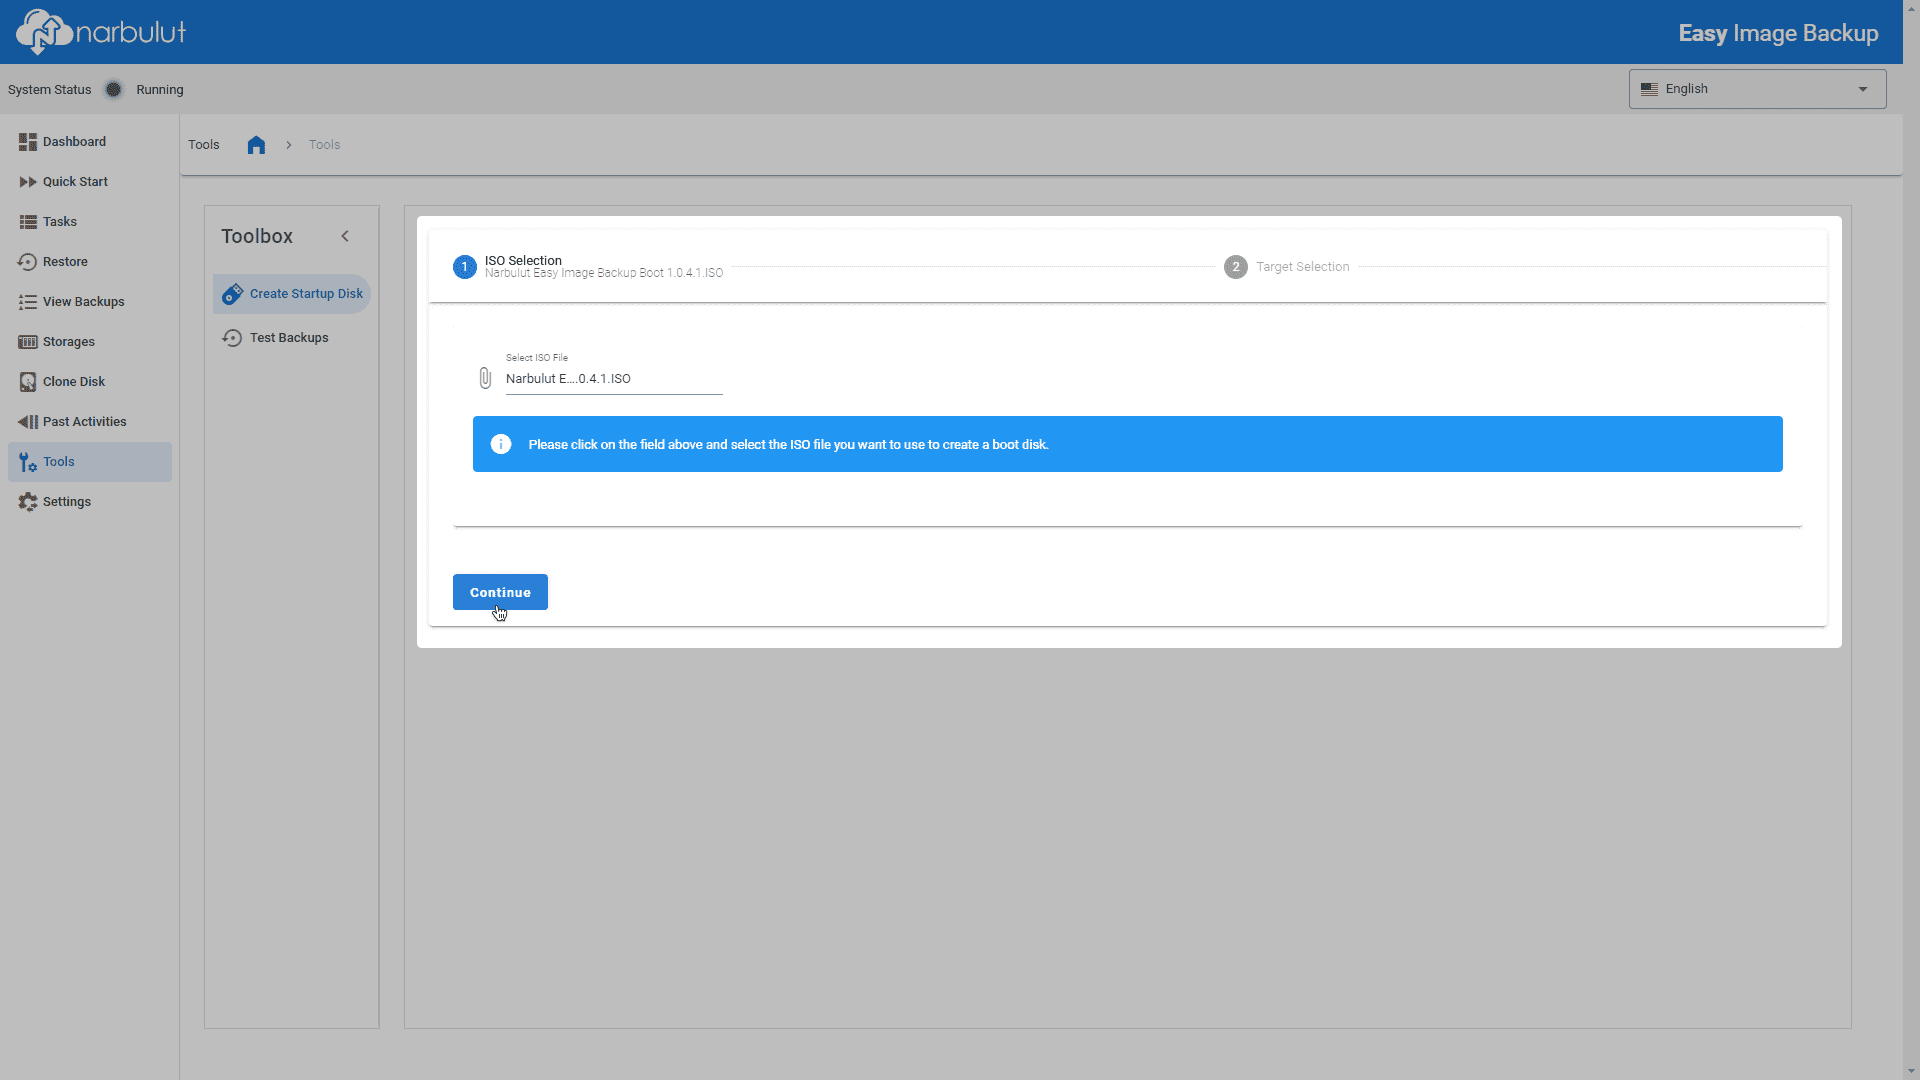Show Past Activities
The width and height of the screenshot is (1920, 1080).
(x=90, y=422)
